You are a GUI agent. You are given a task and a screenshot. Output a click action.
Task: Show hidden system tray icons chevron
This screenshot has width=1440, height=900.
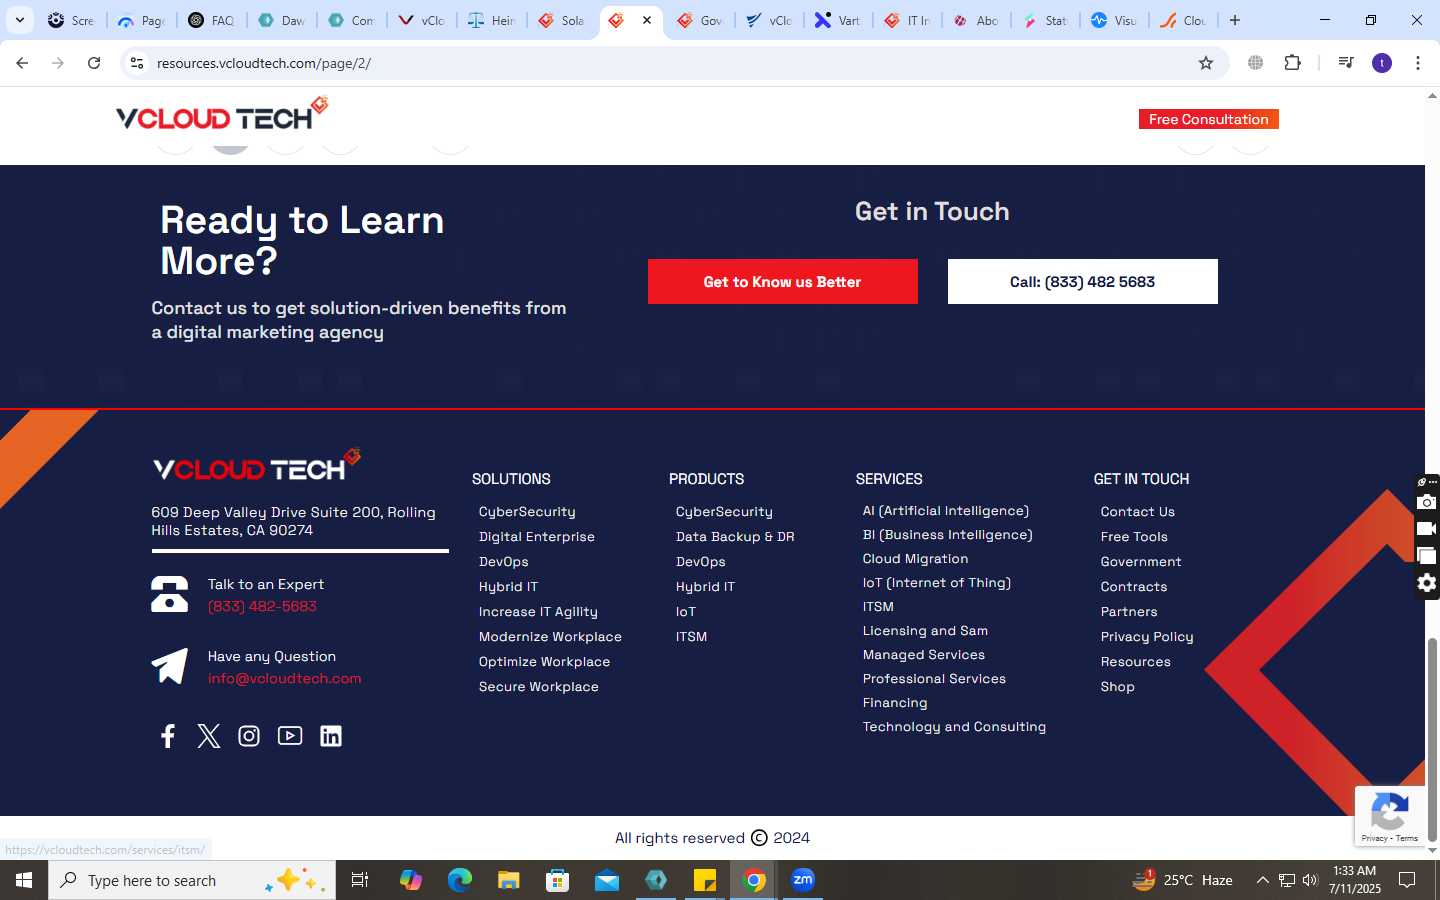(1262, 880)
